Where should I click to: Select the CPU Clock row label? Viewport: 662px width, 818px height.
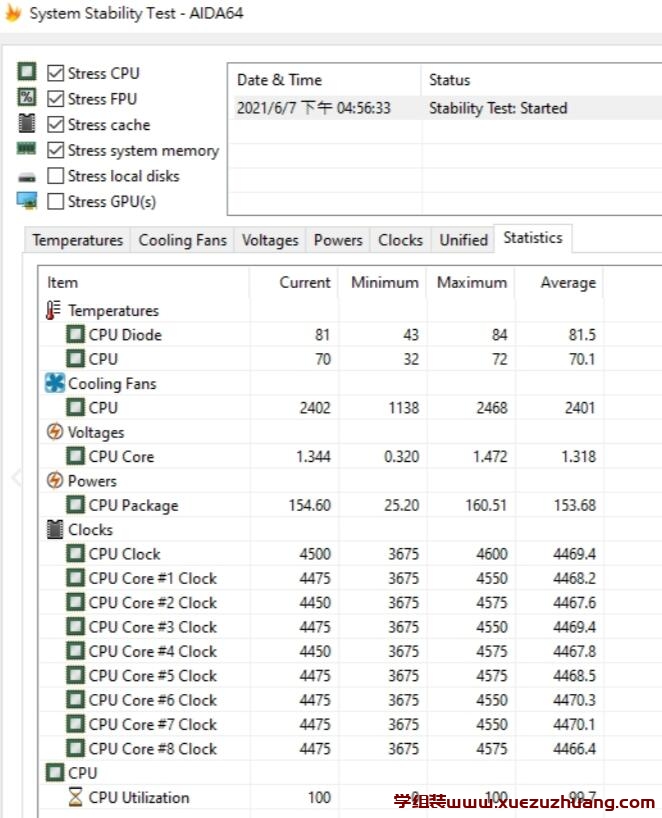coord(124,554)
